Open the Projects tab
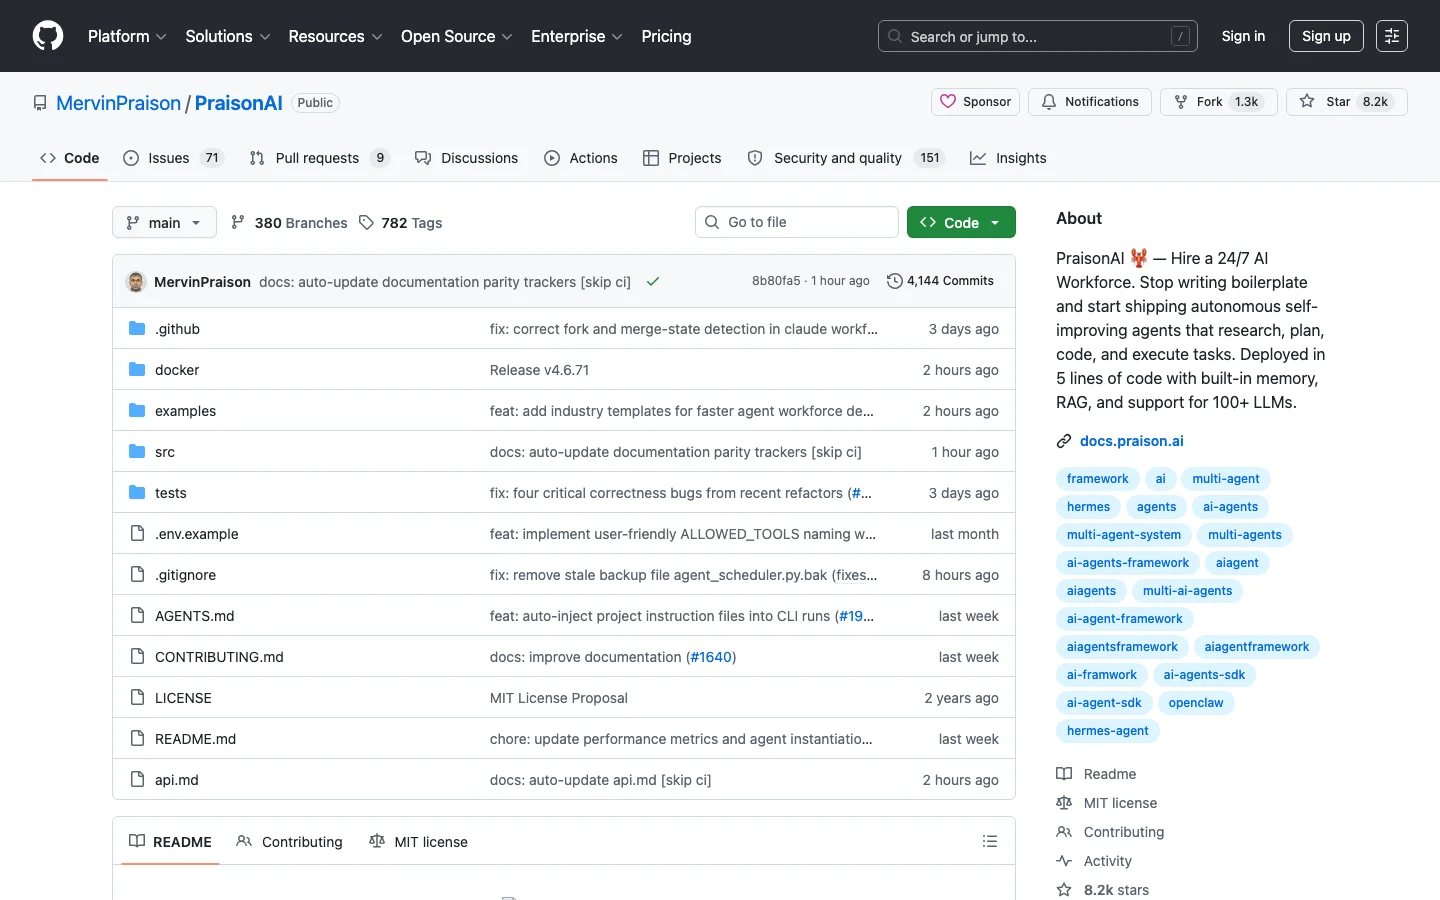 [x=682, y=158]
